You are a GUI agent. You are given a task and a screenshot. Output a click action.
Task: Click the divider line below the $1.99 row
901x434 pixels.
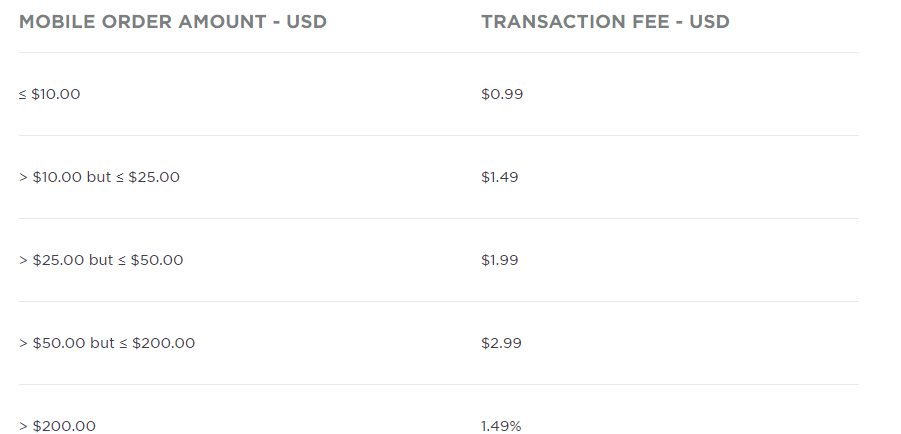coord(438,301)
